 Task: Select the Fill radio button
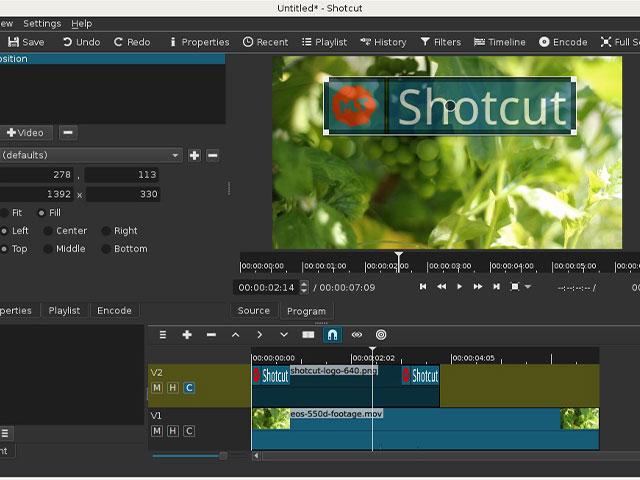[x=49, y=213]
